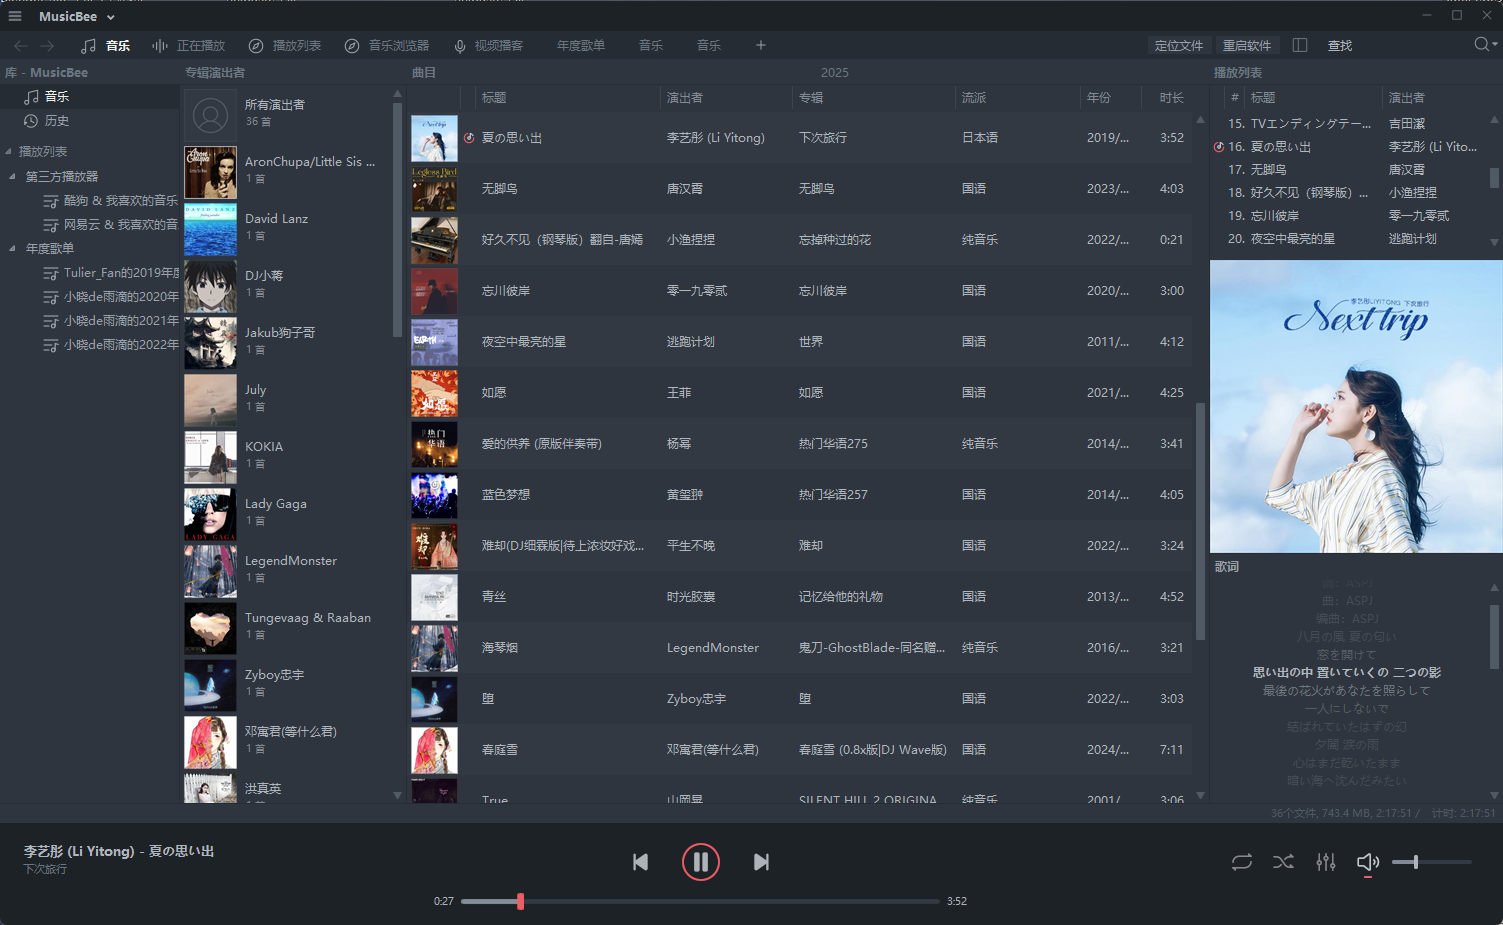Screen dimensions: 1503x925
Task: Open the equalizer settings icon
Action: [1326, 862]
